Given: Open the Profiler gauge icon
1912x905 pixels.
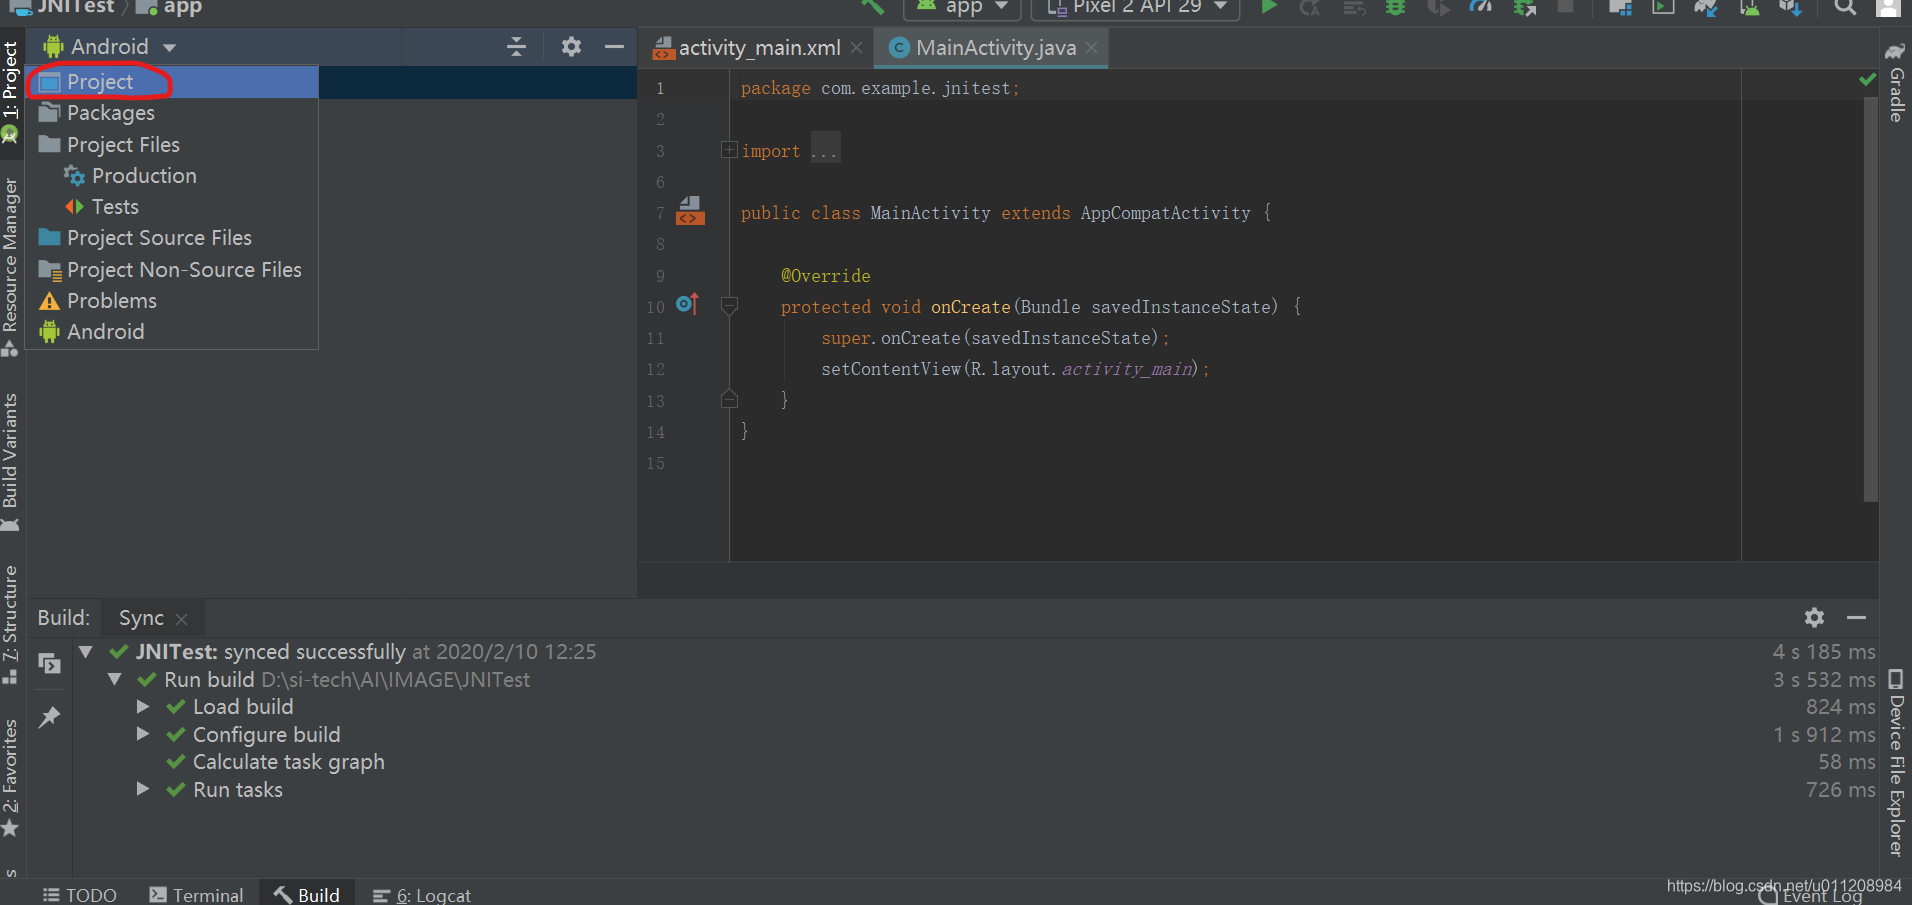Looking at the screenshot, I should tap(1481, 6).
